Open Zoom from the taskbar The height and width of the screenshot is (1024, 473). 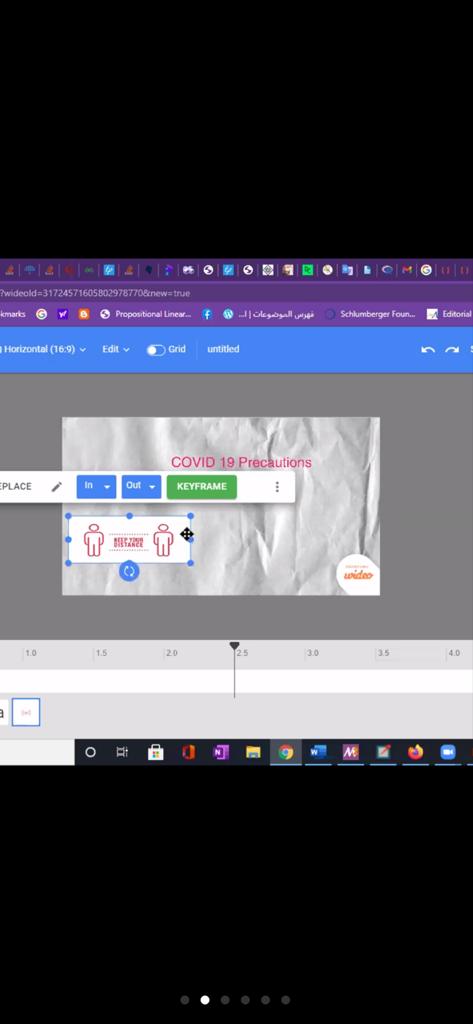point(448,752)
